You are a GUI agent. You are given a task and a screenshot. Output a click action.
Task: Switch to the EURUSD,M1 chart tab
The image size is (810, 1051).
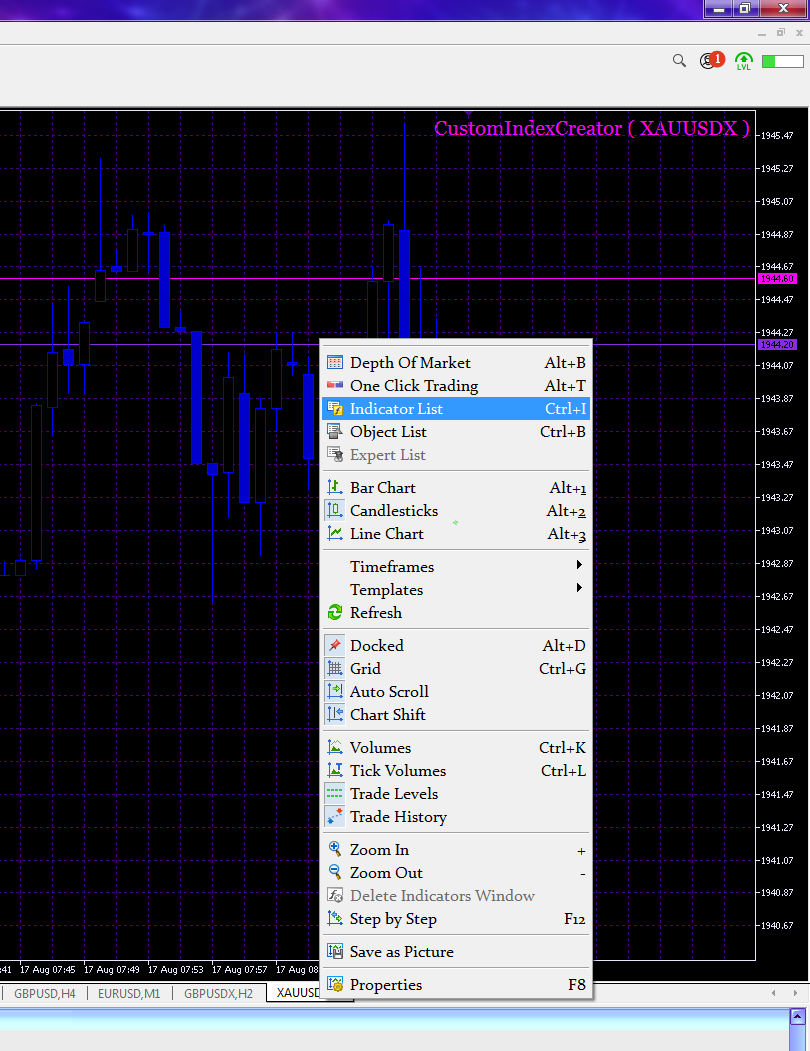click(129, 993)
